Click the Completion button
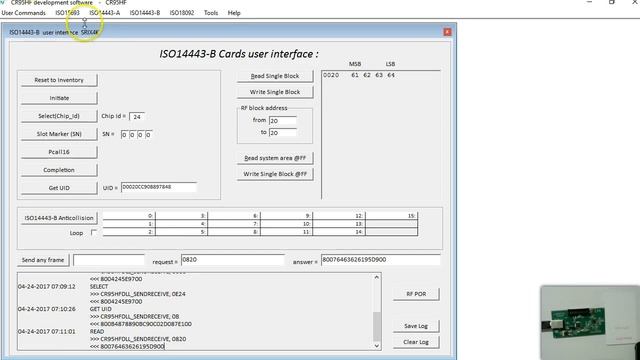Viewport: 640px width, 360px height. tap(59, 170)
